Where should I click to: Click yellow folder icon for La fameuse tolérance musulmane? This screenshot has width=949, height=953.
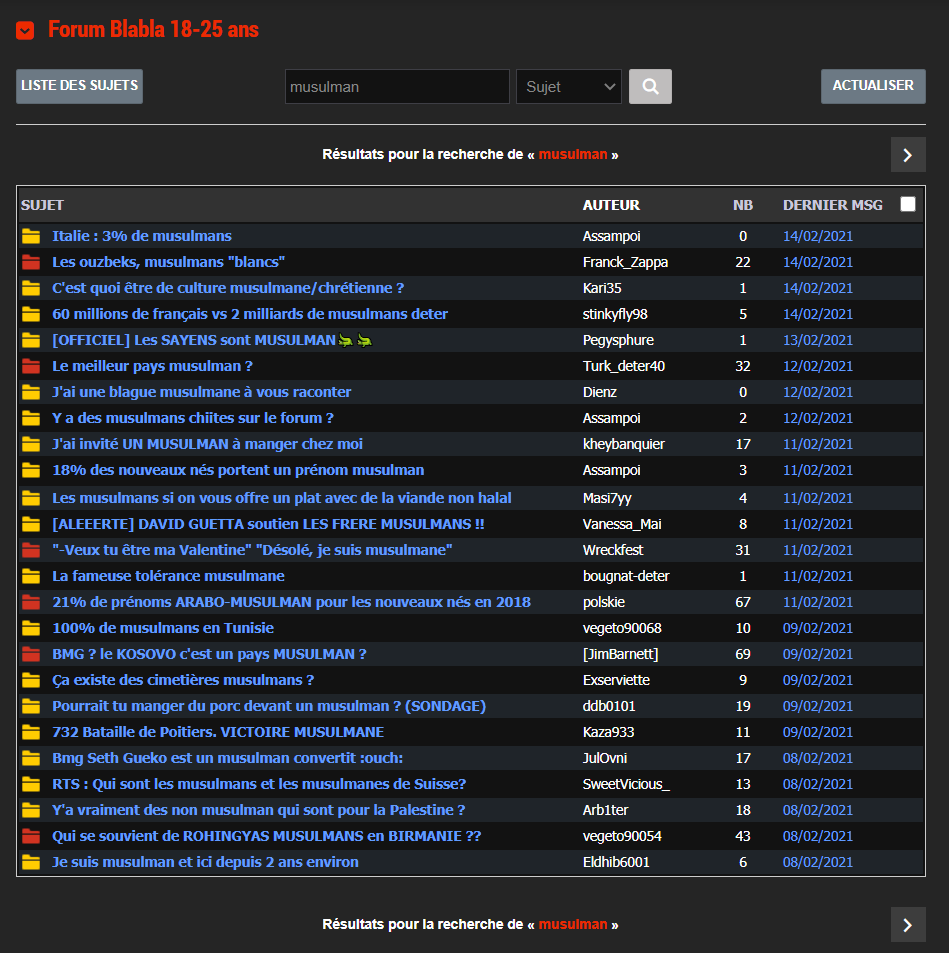31,576
